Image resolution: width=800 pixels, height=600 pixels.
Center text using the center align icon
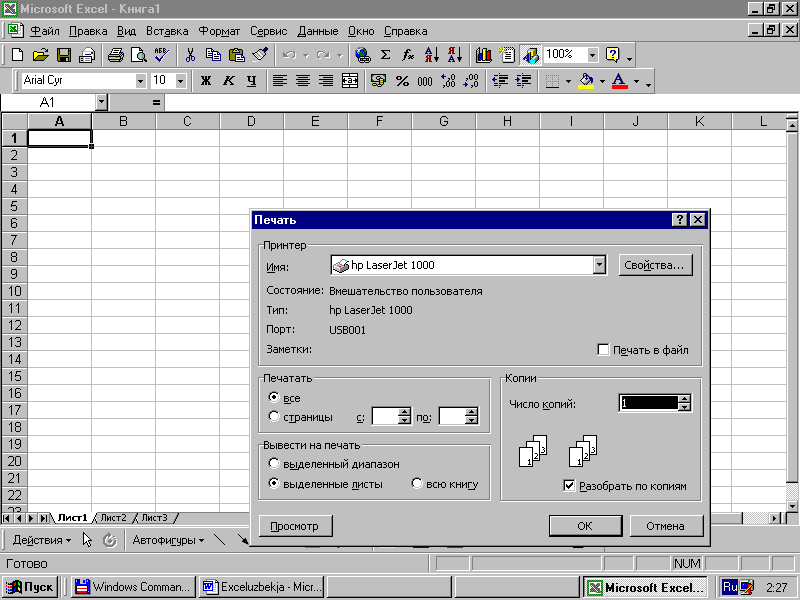pos(303,81)
